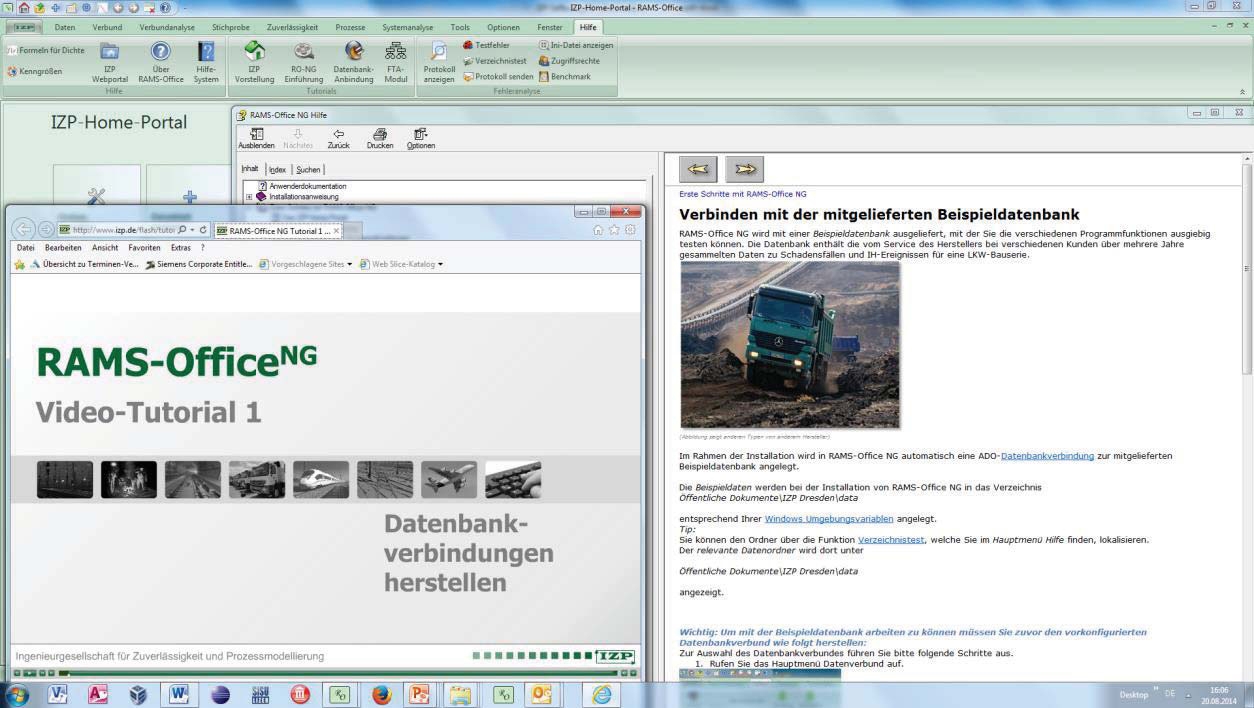Follow the Verzeichnistest link in help text
Screen dimensions: 1254x708
tap(891, 540)
